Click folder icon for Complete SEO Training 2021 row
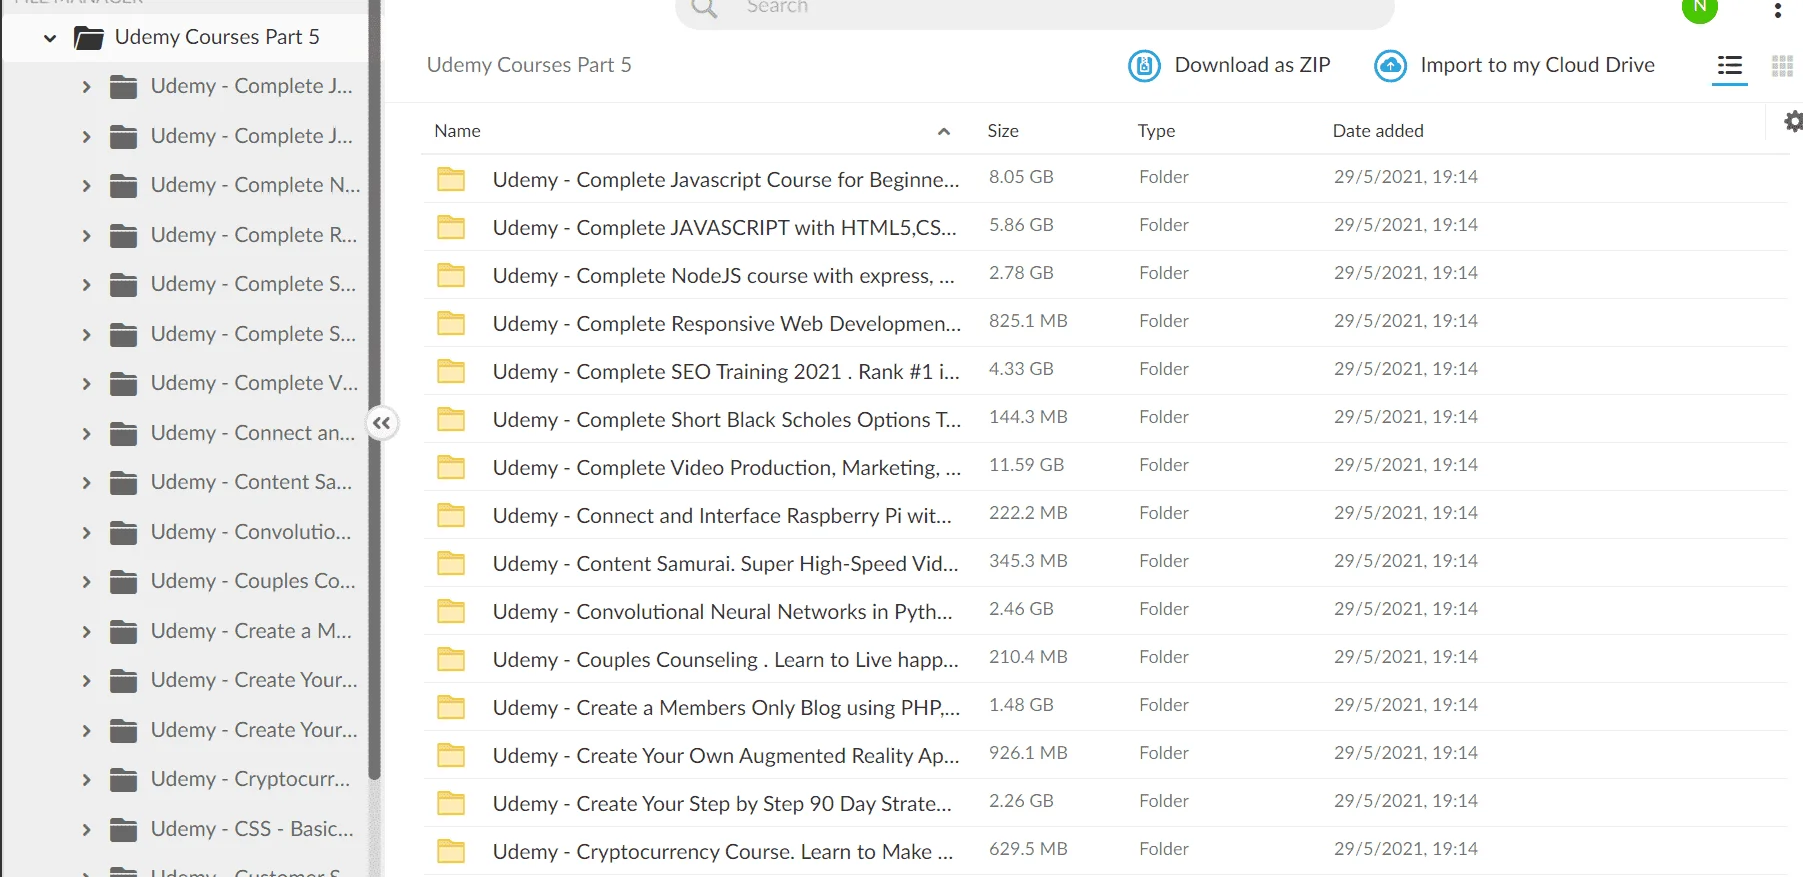 (x=451, y=371)
